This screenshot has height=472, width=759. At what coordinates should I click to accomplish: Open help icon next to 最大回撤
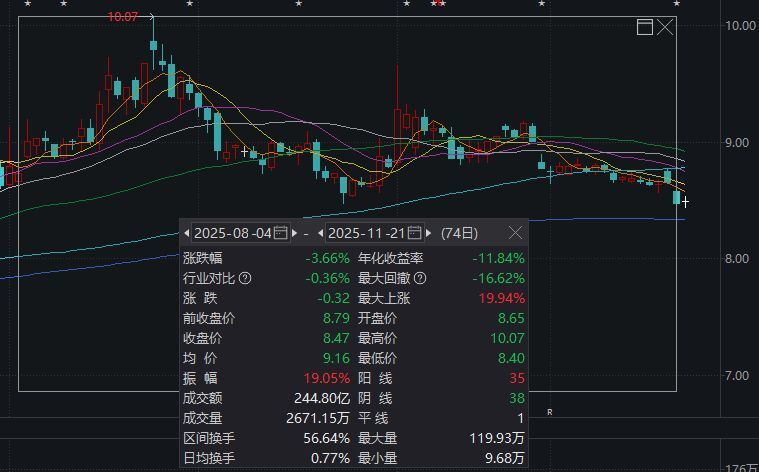pos(421,278)
